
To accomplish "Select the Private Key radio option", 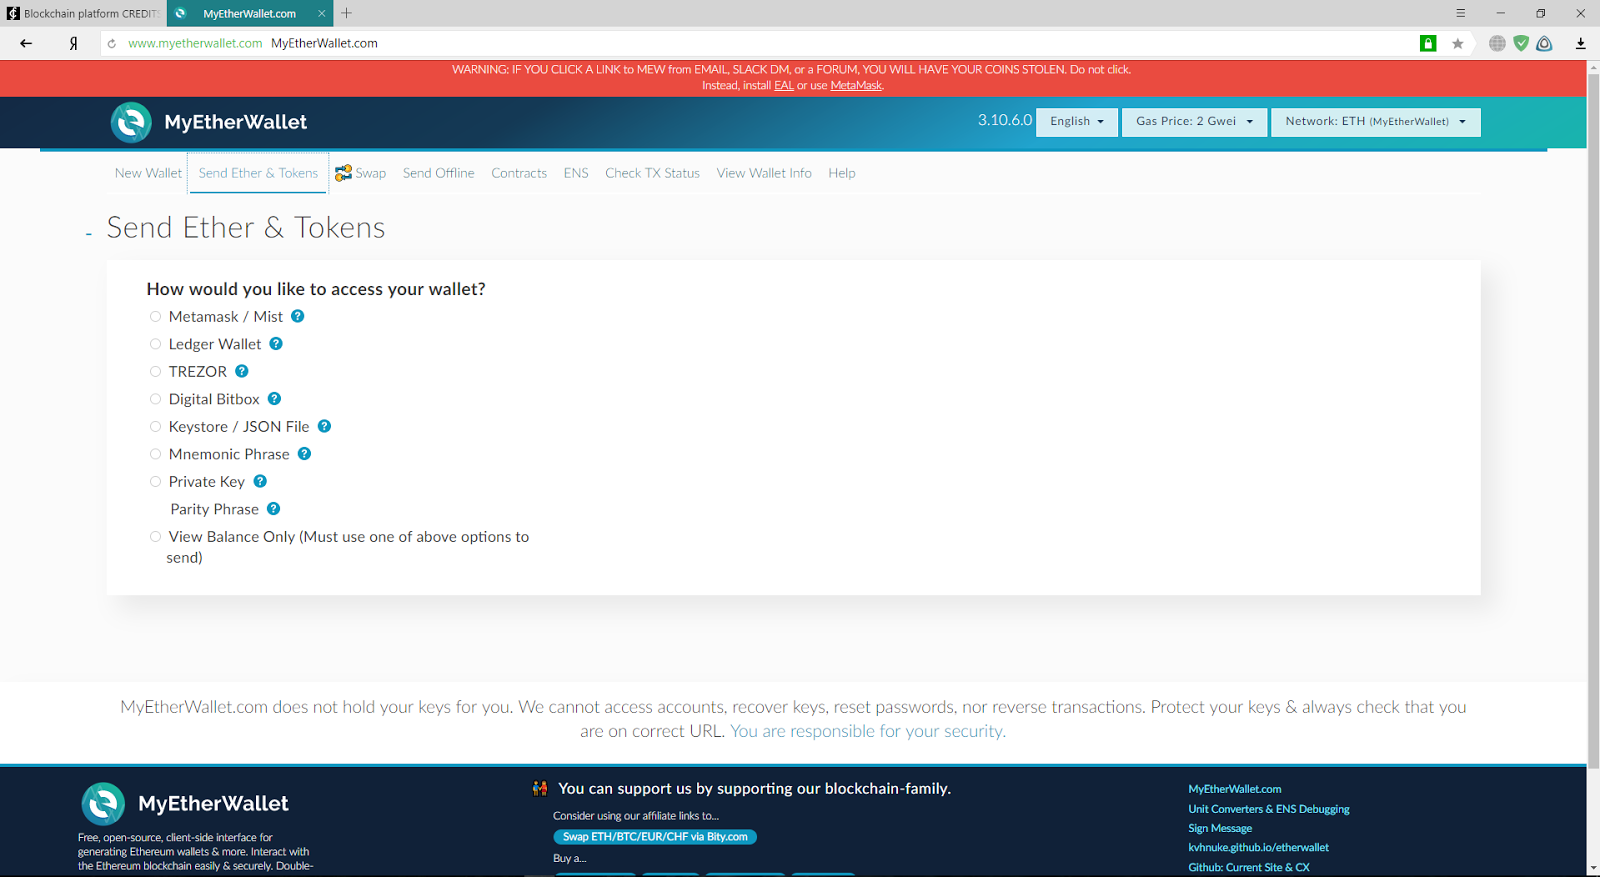I will (155, 482).
